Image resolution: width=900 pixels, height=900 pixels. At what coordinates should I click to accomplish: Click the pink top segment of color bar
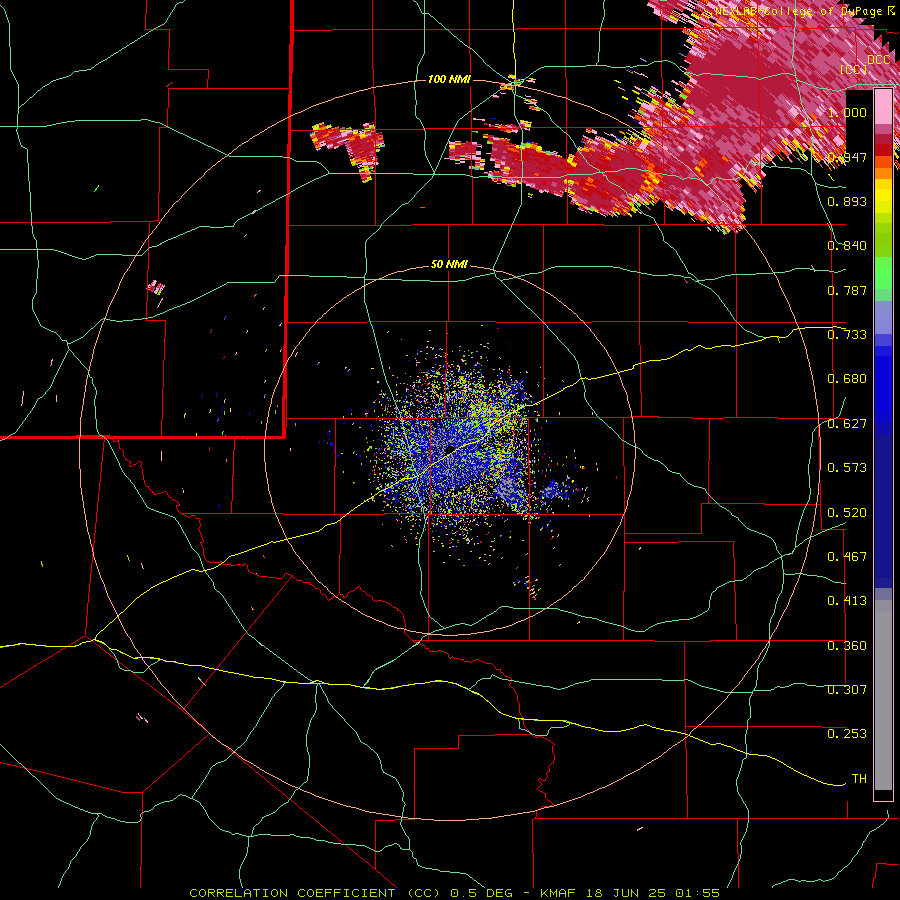(x=883, y=107)
